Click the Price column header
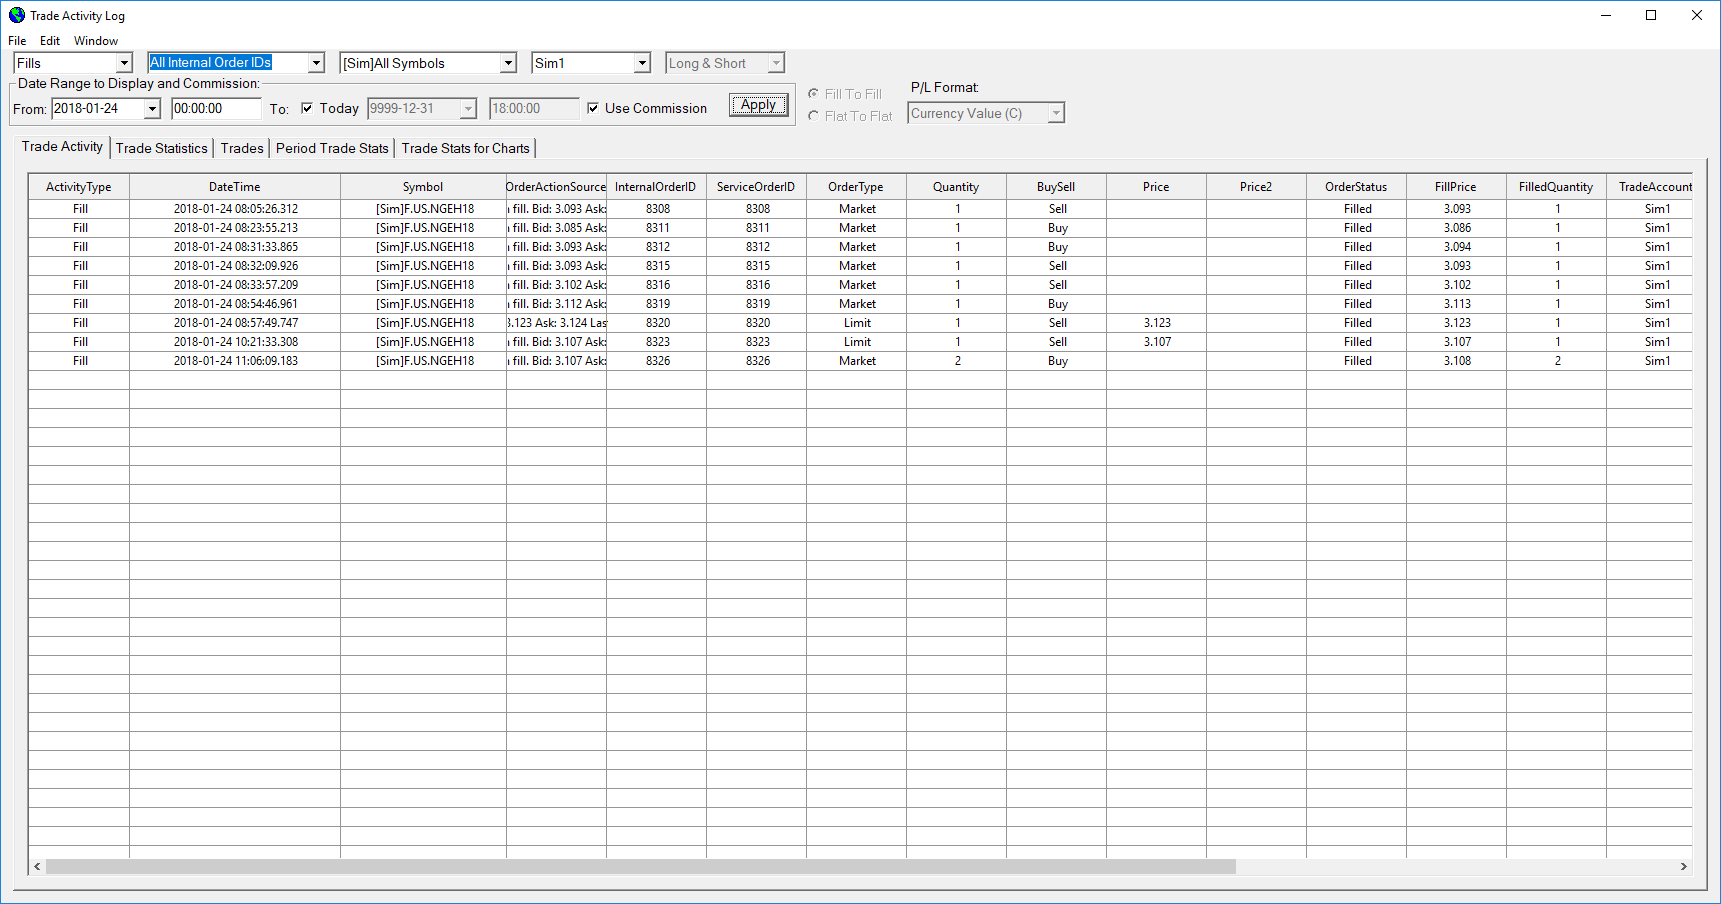 pyautogui.click(x=1156, y=187)
